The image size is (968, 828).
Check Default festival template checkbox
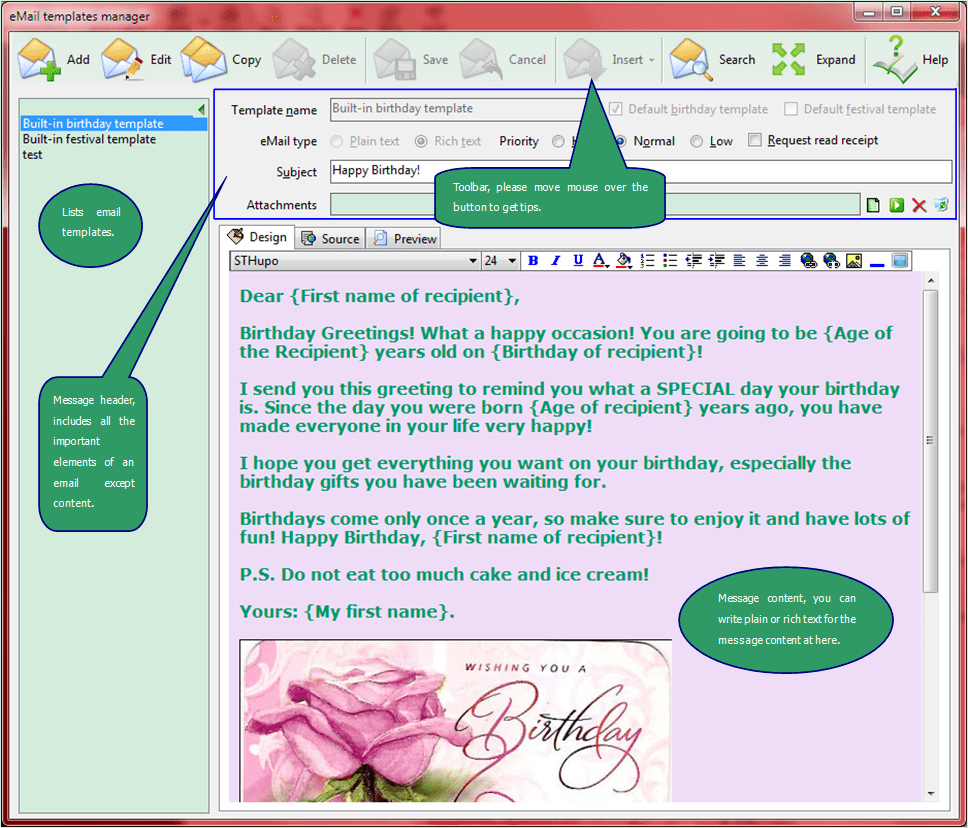790,109
